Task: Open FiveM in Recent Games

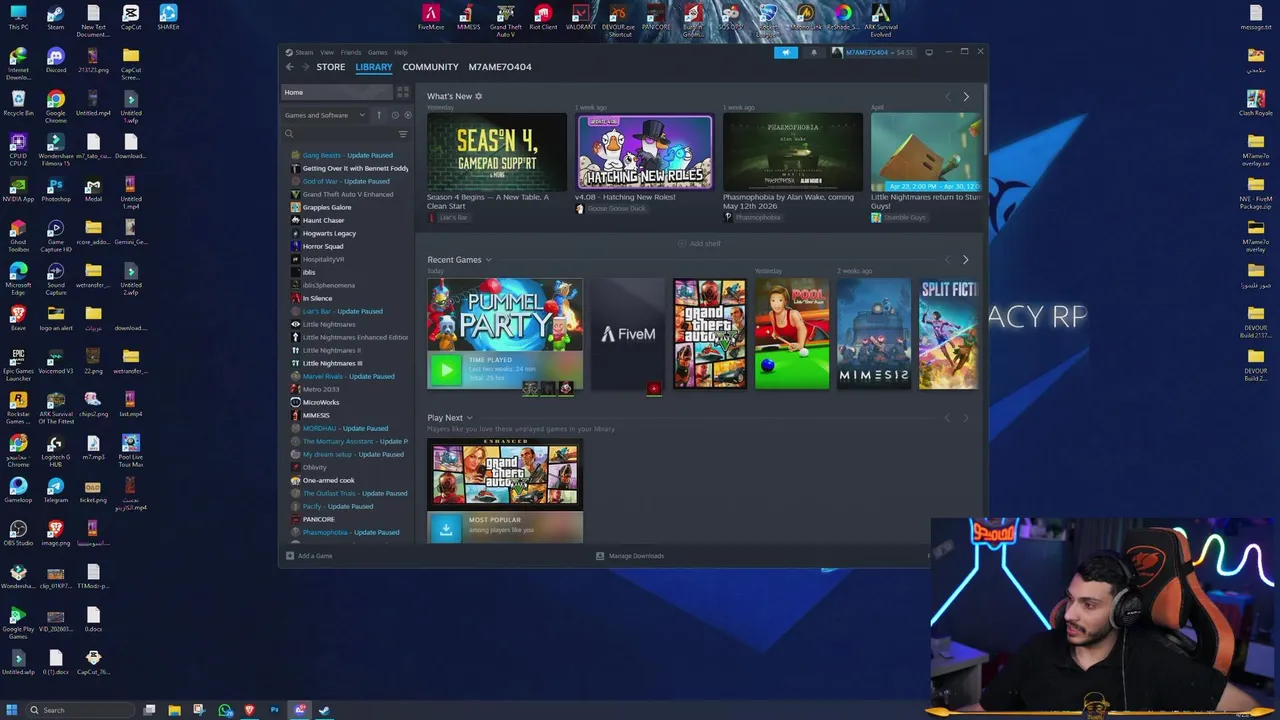Action: (x=628, y=334)
